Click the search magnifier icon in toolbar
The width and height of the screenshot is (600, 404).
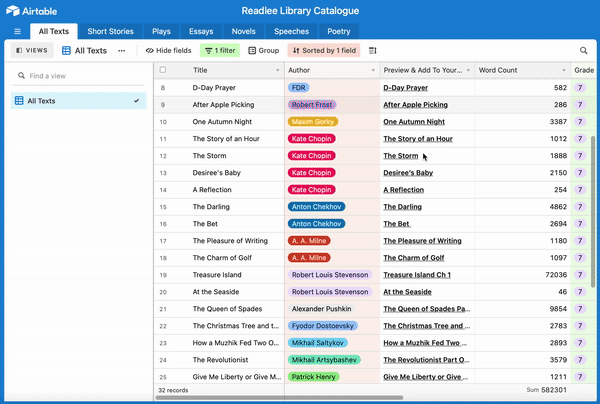coord(583,50)
